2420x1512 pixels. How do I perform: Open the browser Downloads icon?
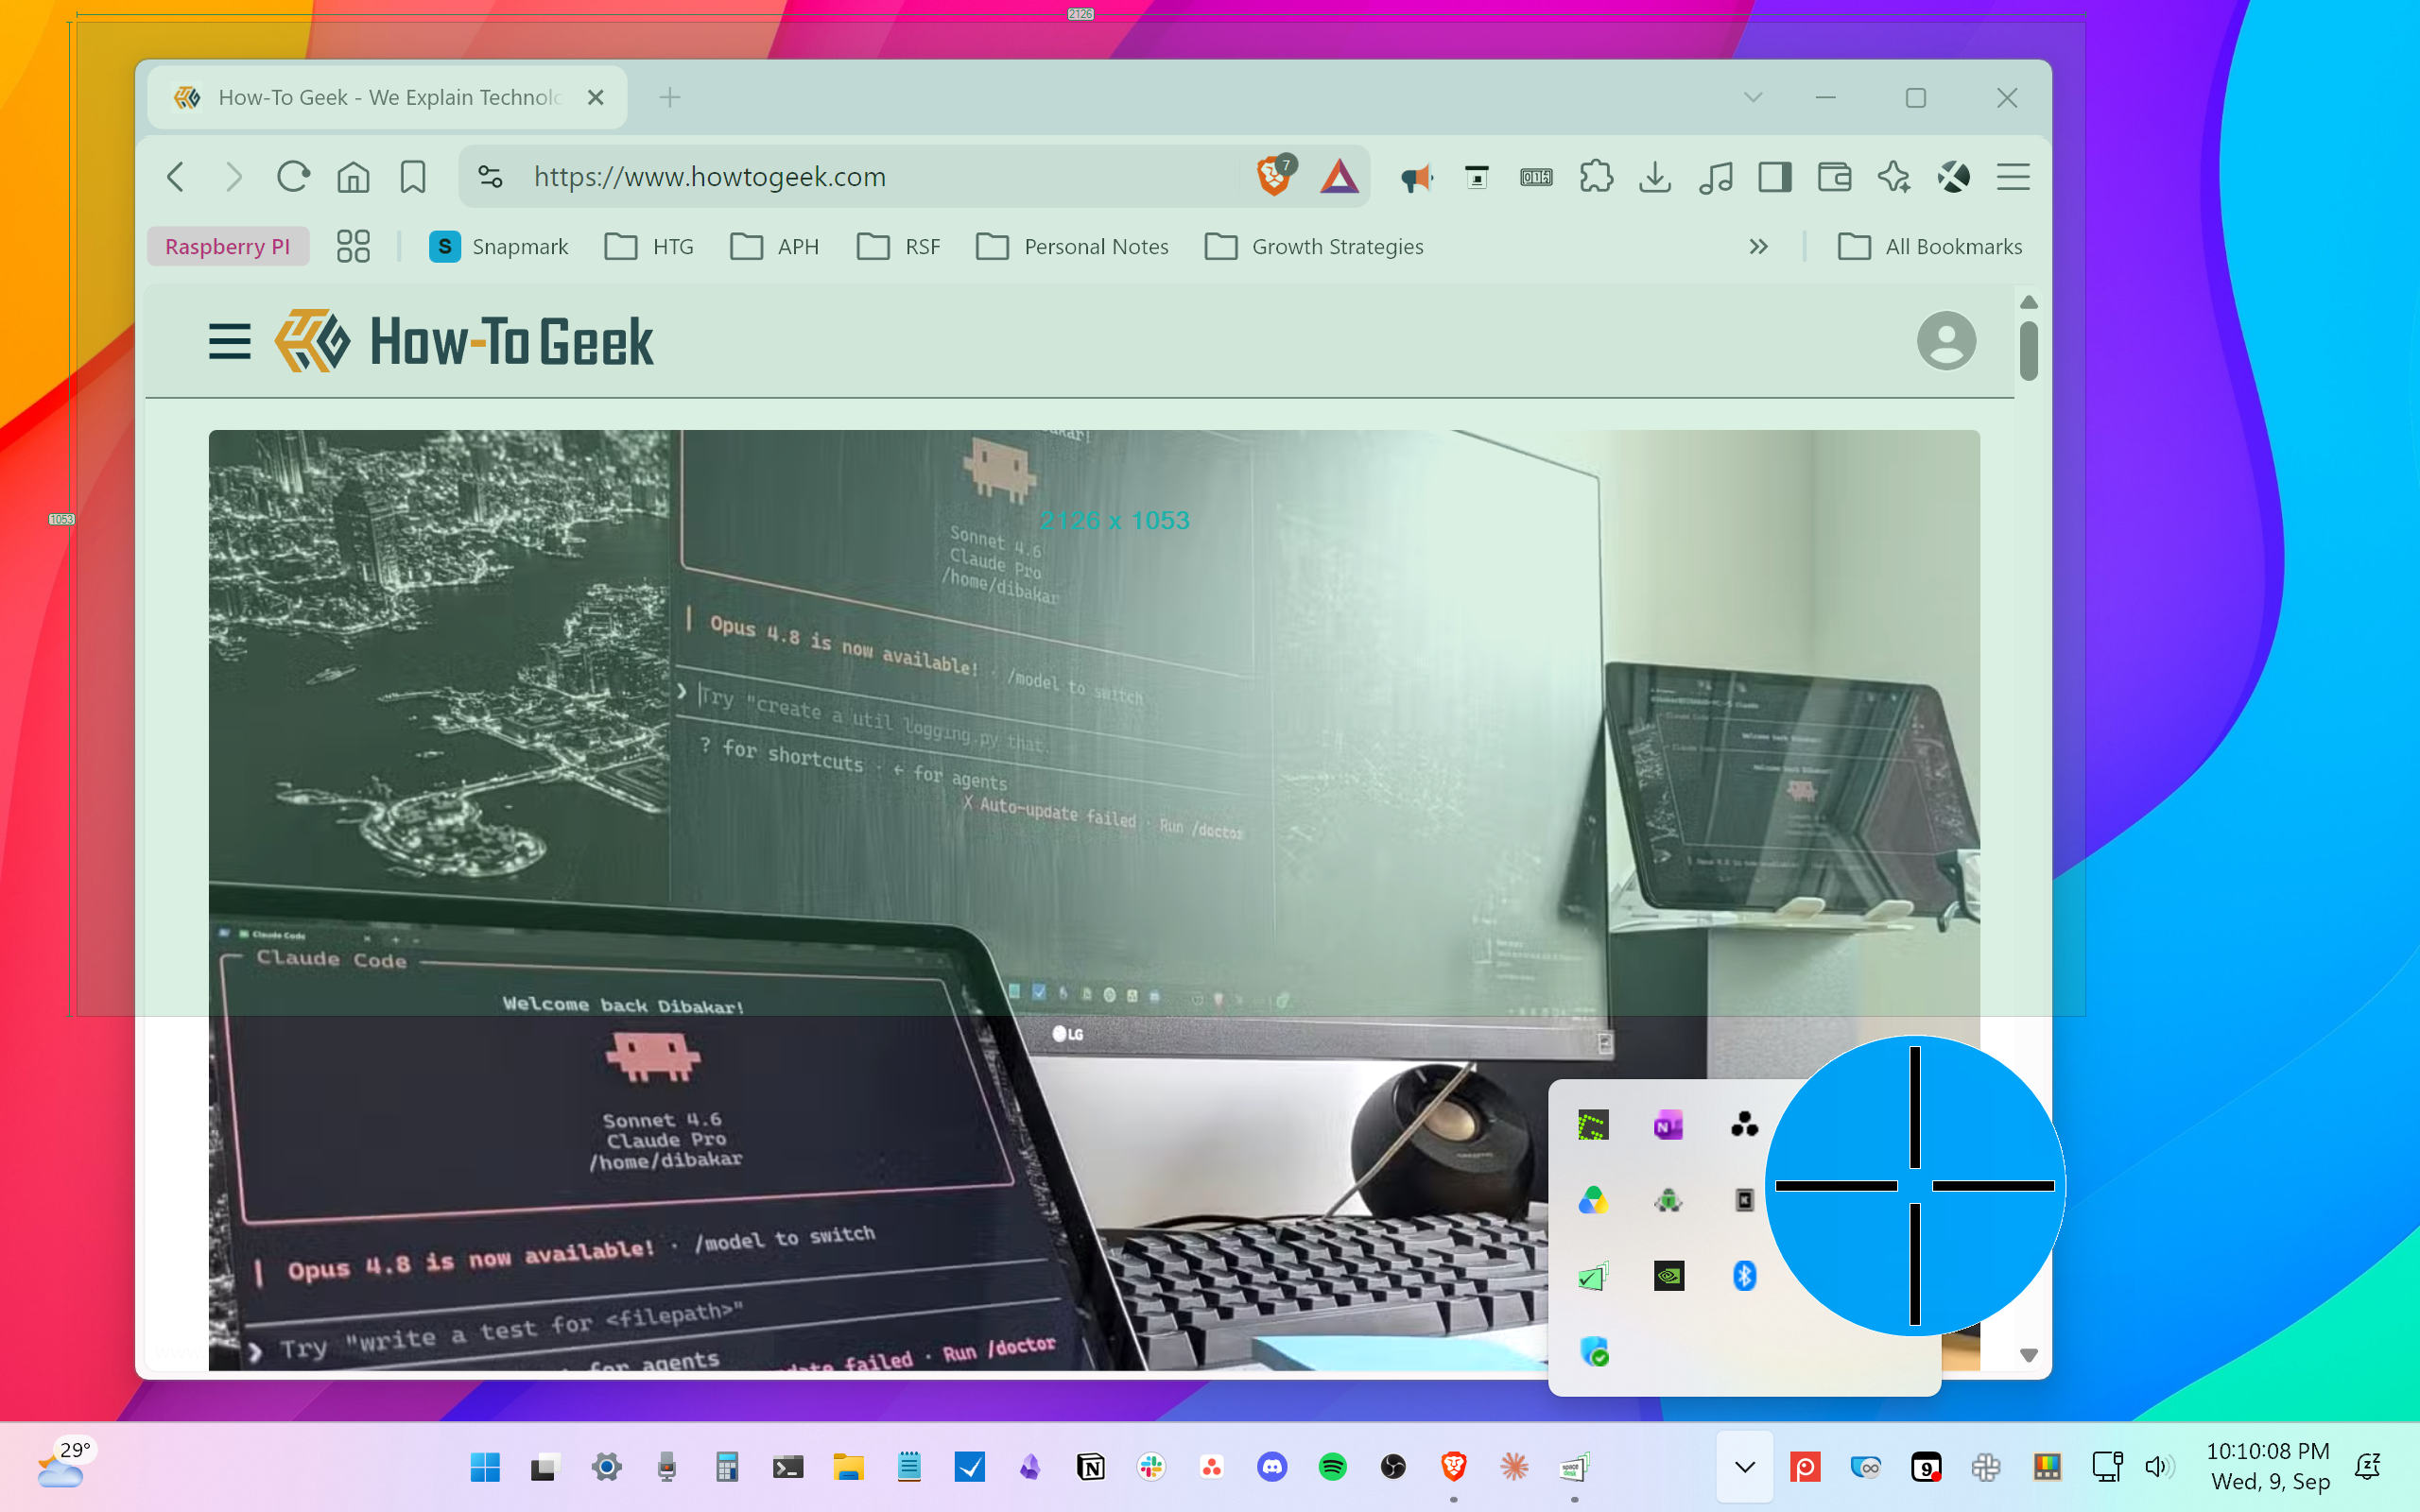click(1655, 177)
